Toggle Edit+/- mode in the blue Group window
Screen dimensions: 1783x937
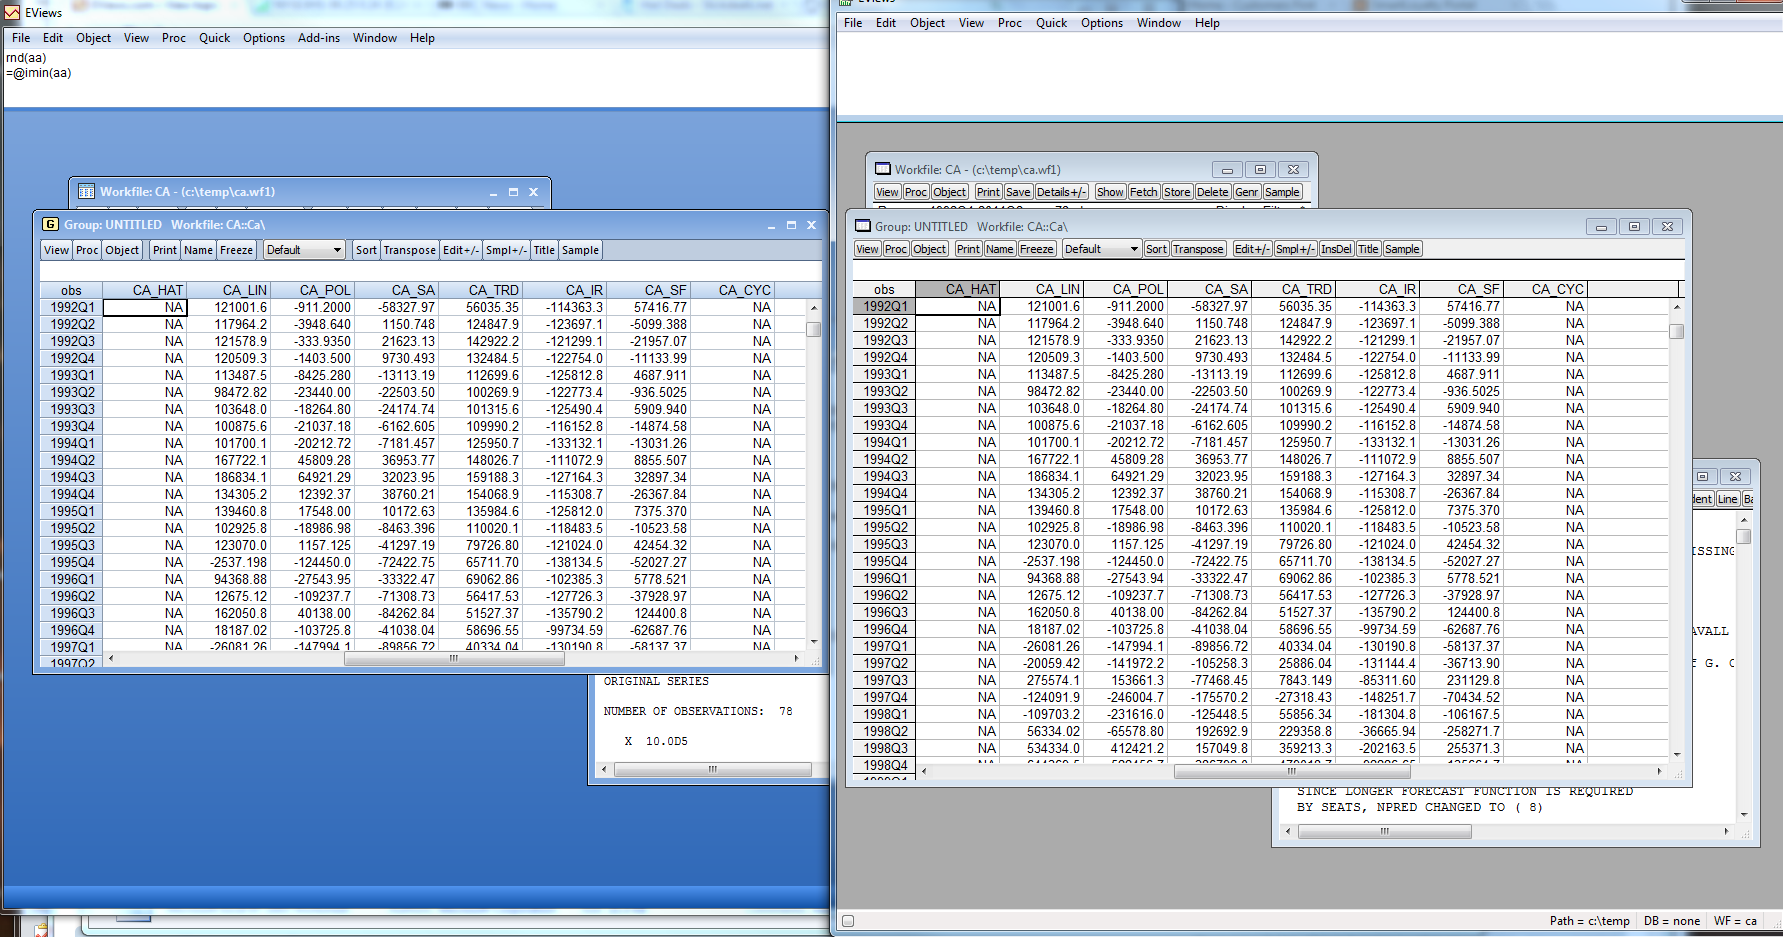pos(461,250)
